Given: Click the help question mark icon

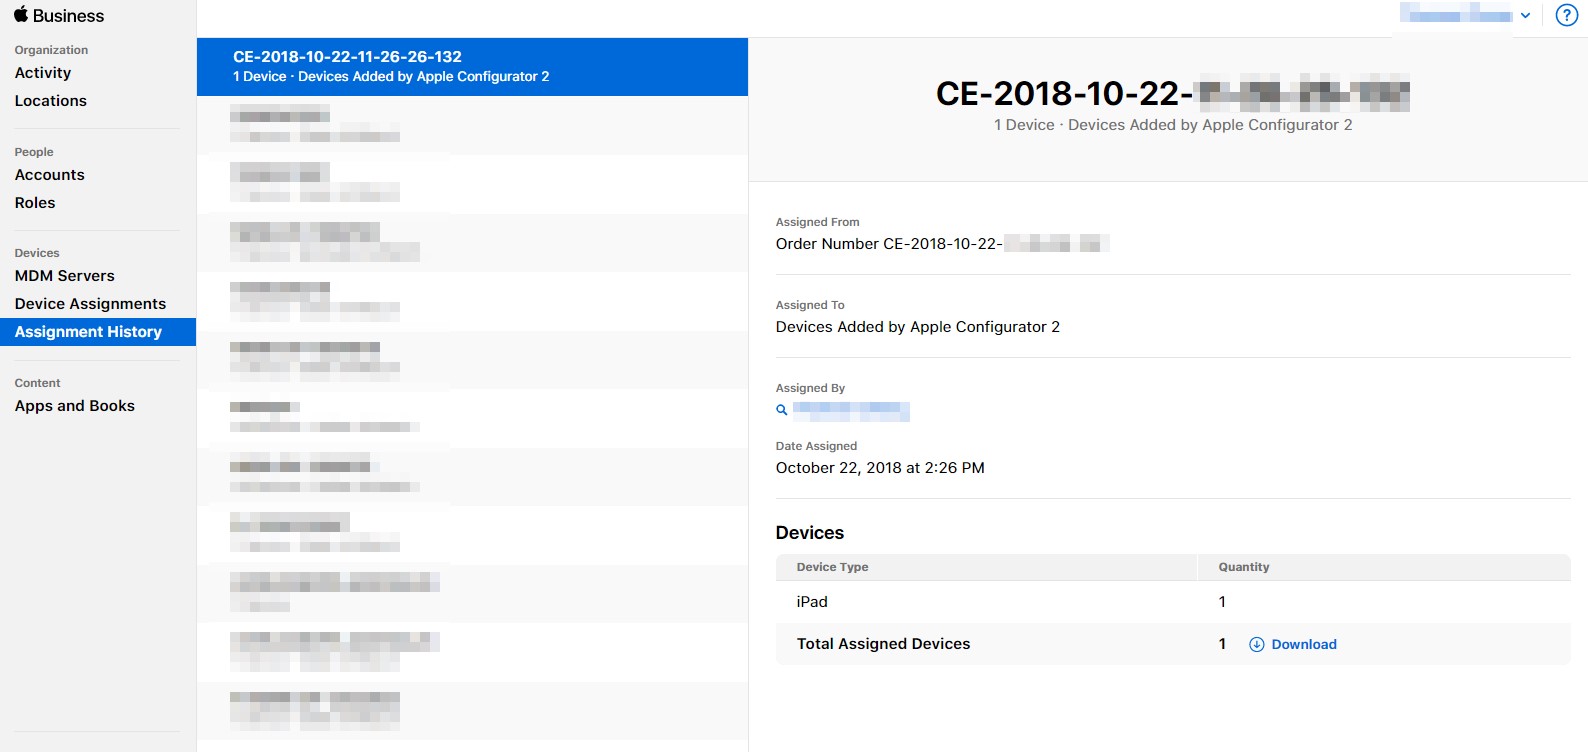Looking at the screenshot, I should tap(1567, 16).
